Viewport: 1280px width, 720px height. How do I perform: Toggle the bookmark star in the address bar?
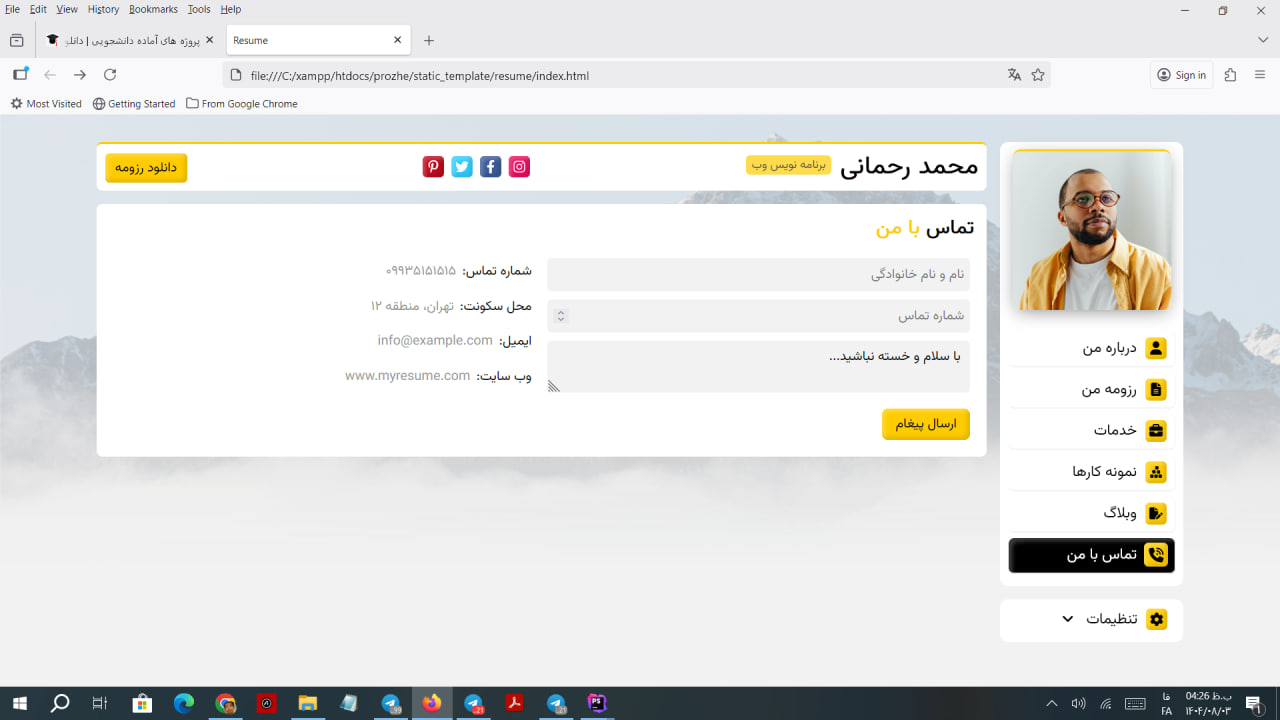click(x=1037, y=74)
